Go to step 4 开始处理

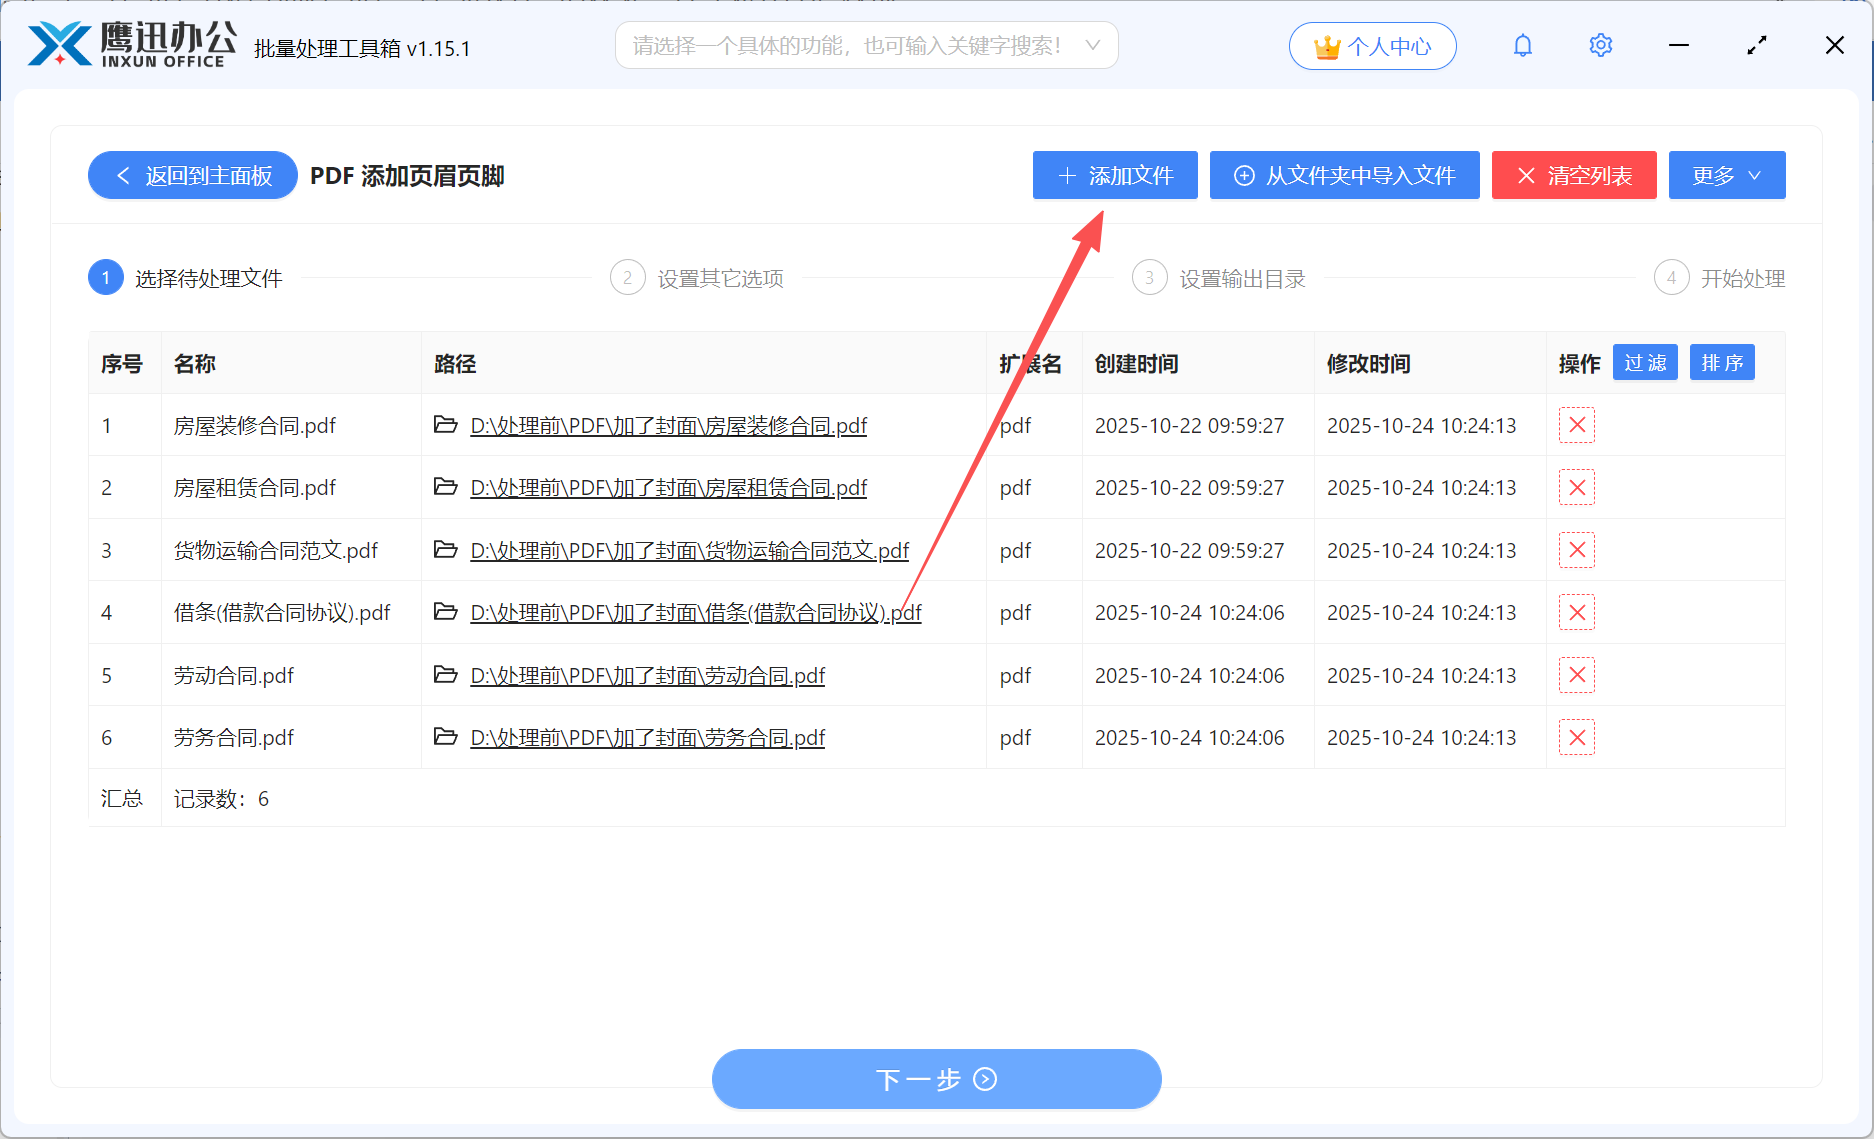(1720, 278)
